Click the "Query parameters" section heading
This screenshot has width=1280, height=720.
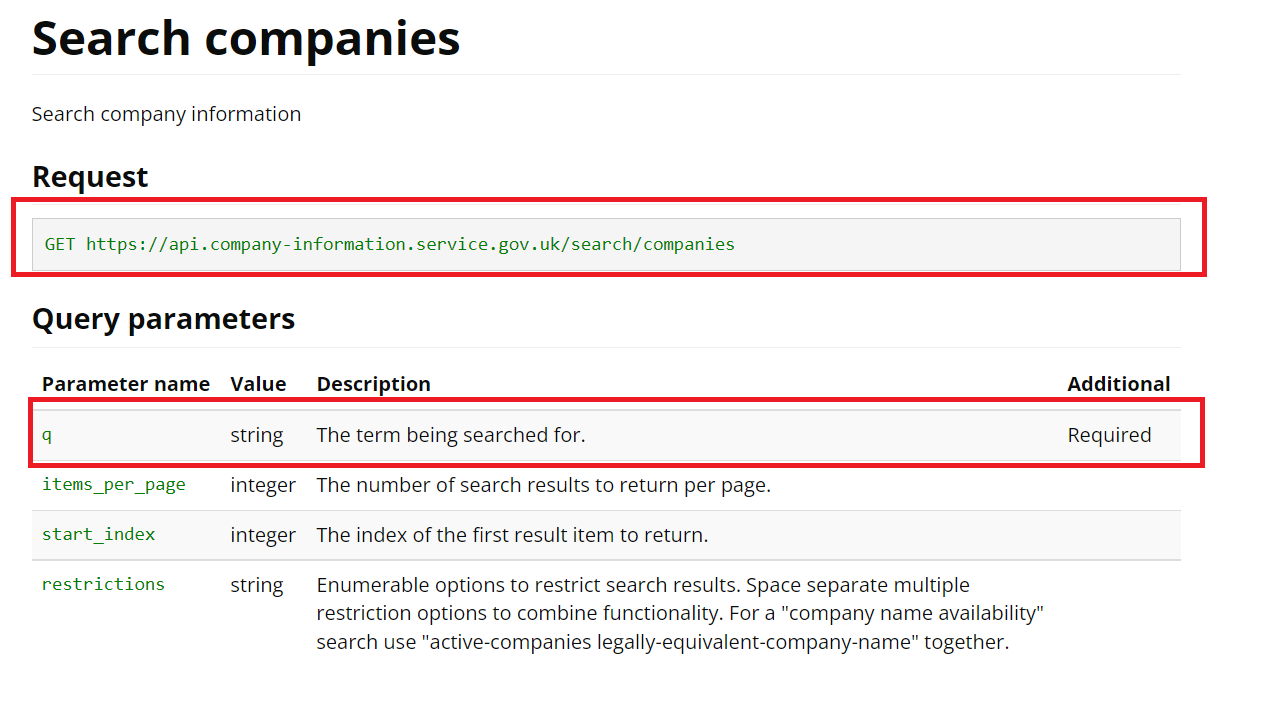pyautogui.click(x=163, y=319)
